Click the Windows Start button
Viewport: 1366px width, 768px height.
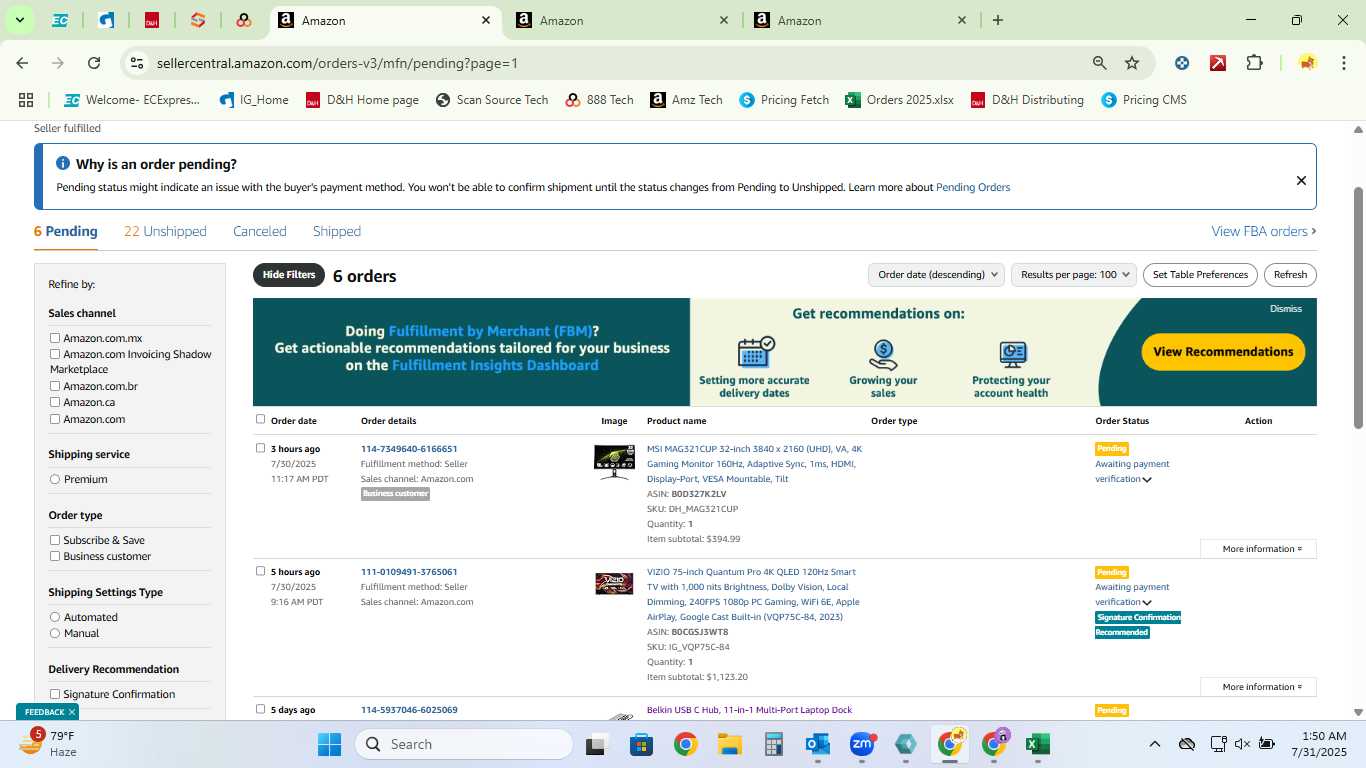[x=329, y=744]
